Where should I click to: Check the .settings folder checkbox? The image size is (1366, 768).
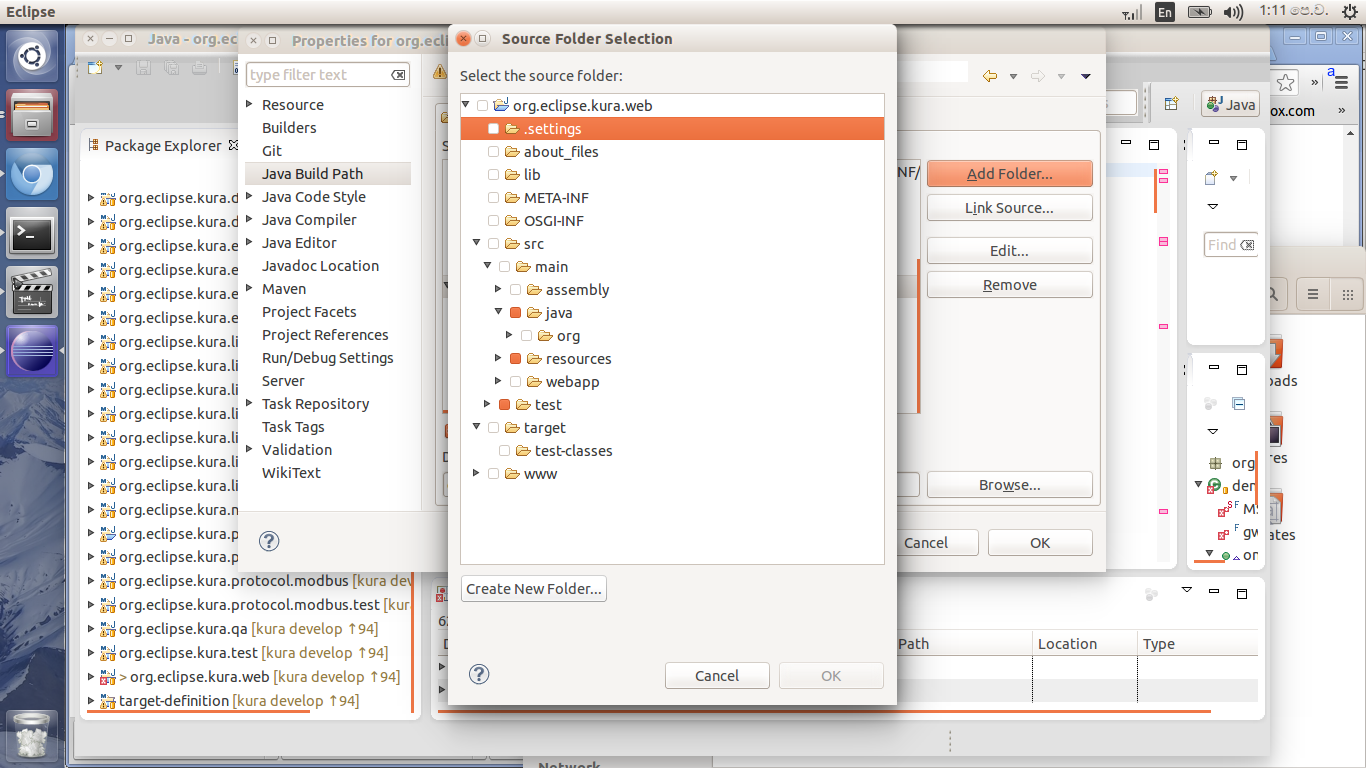(493, 129)
